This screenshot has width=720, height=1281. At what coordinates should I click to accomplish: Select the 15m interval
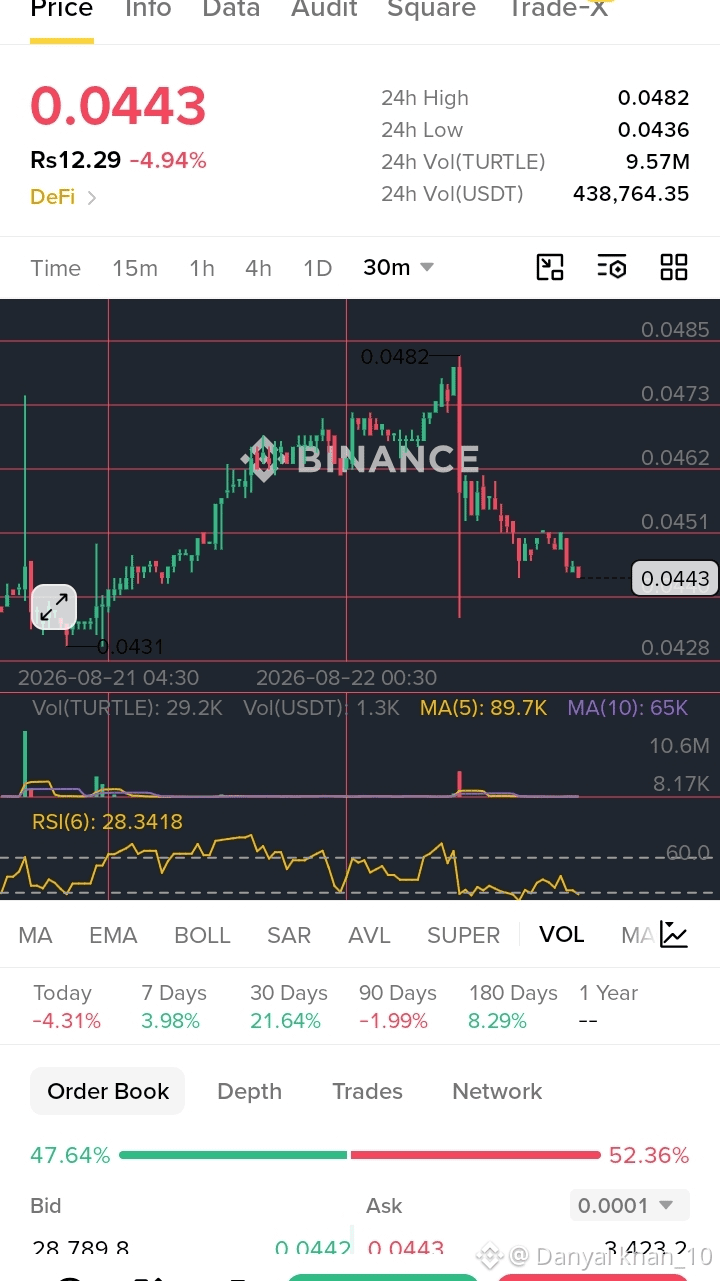click(x=135, y=268)
